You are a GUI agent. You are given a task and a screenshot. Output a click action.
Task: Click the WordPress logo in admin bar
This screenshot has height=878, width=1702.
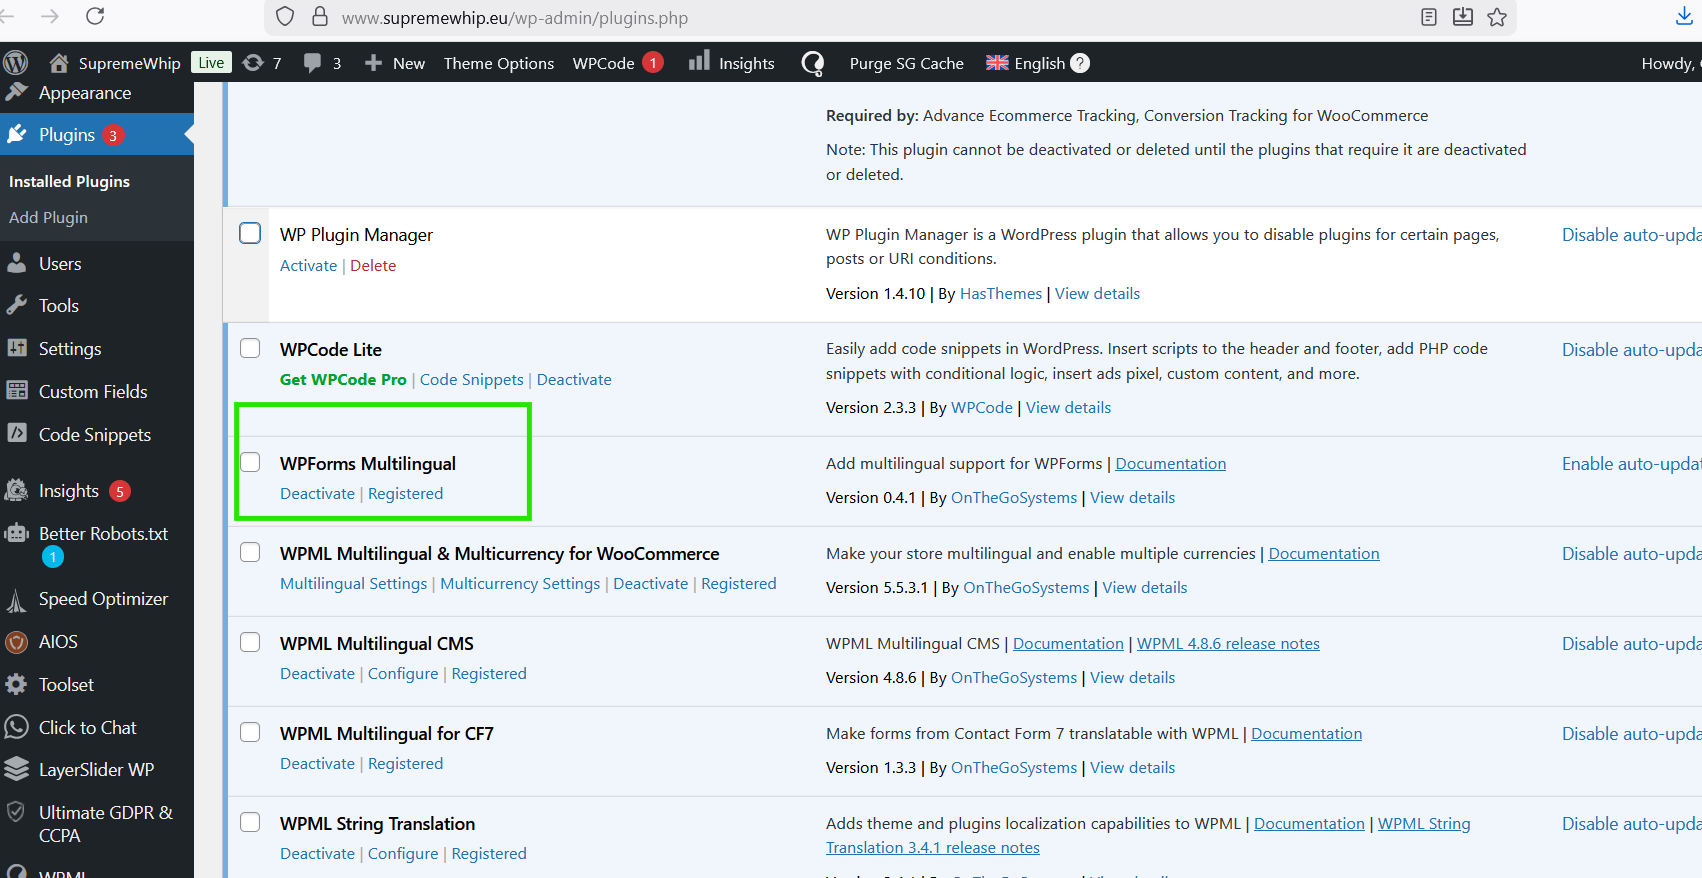pyautogui.click(x=15, y=63)
